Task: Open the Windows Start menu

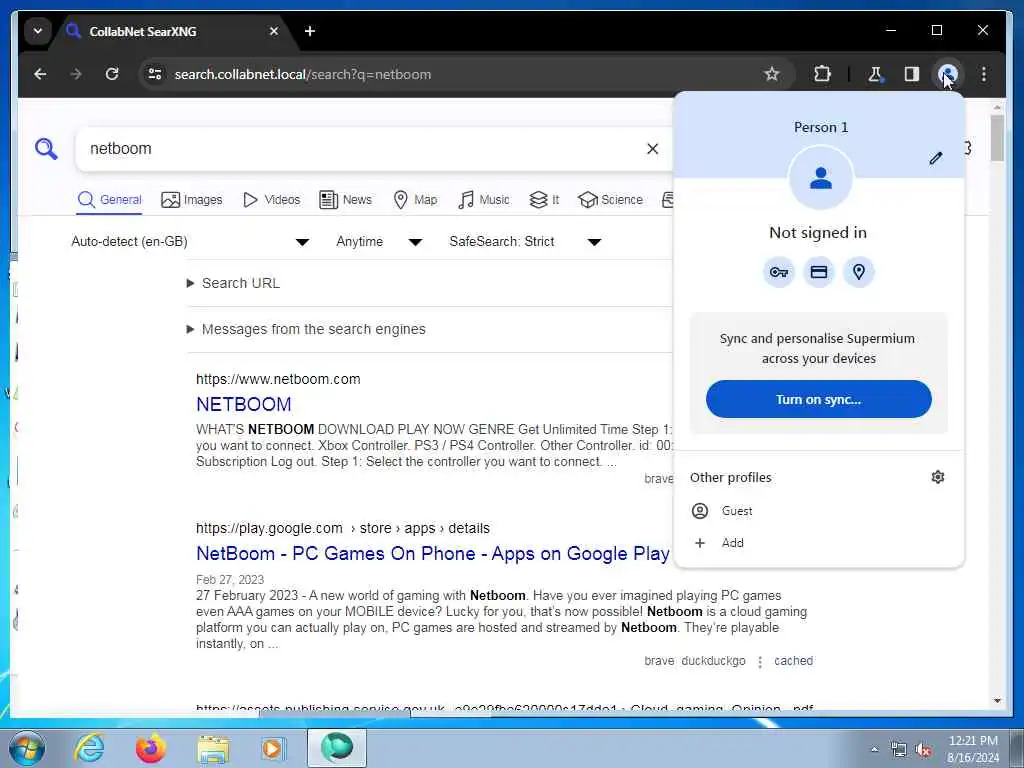Action: pos(27,748)
